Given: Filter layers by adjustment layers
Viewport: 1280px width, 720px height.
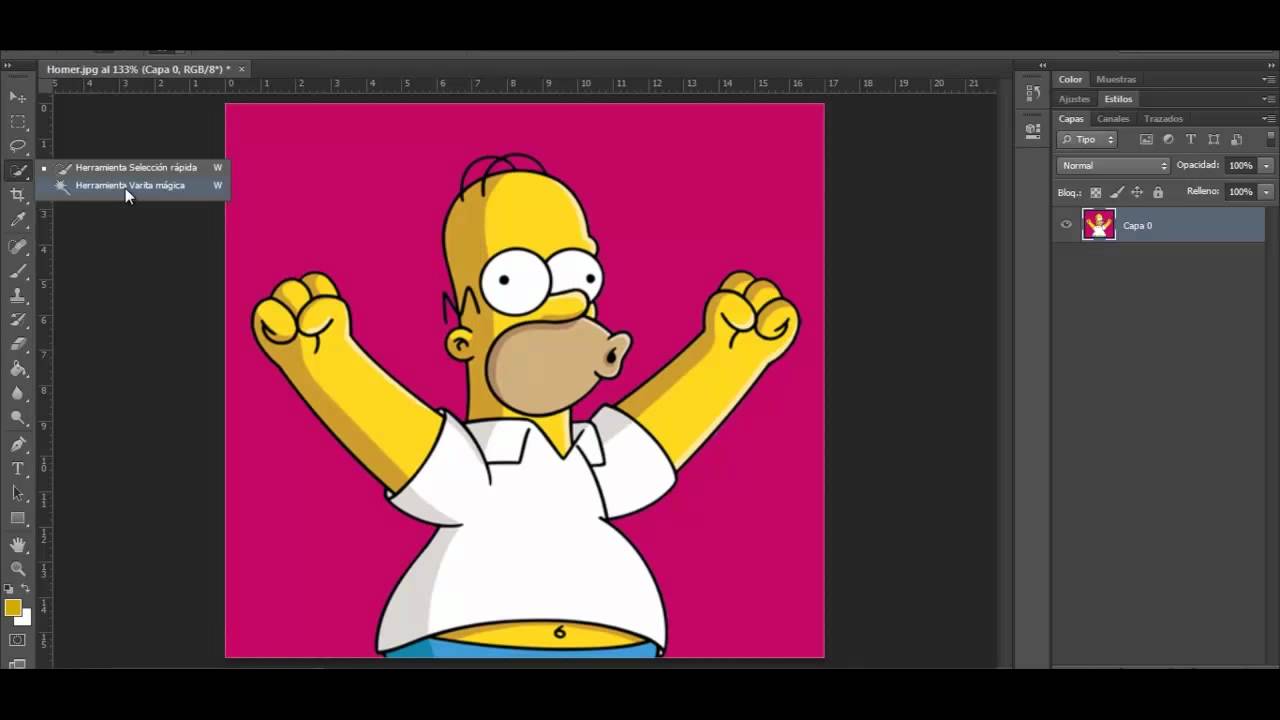Looking at the screenshot, I should point(1168,140).
